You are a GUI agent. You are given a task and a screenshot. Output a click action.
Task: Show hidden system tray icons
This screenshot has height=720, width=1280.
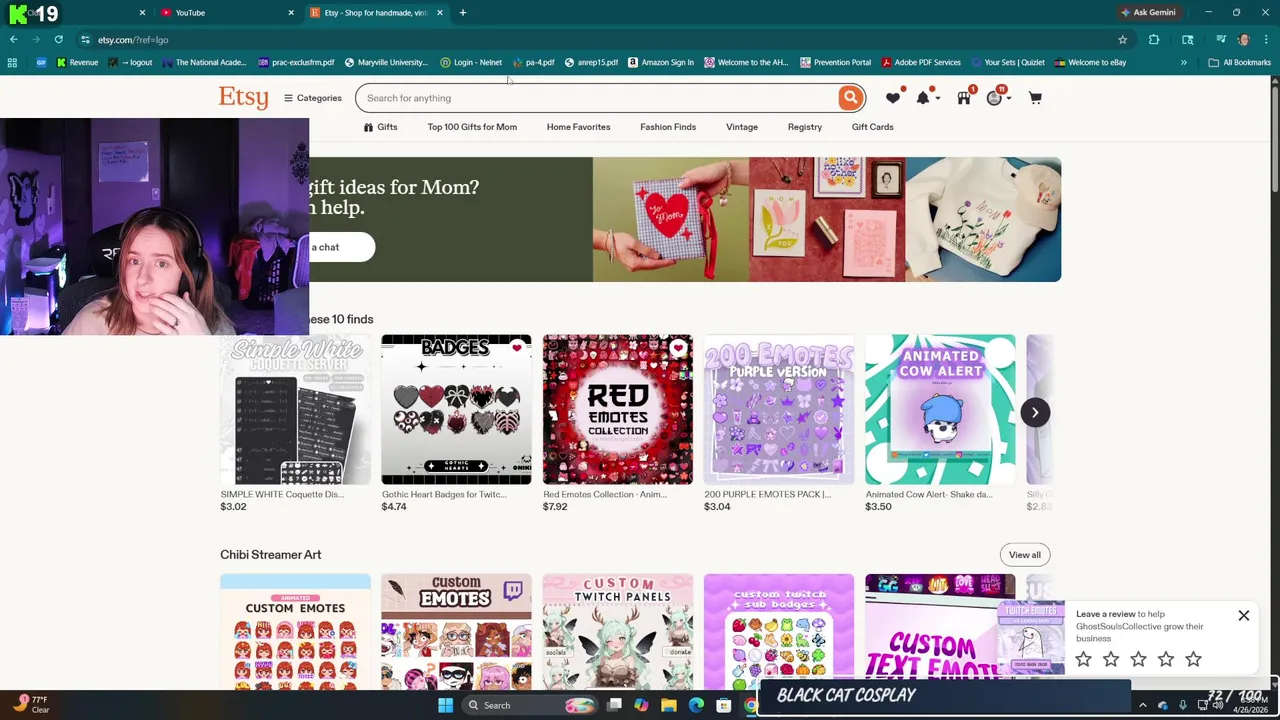point(1142,705)
